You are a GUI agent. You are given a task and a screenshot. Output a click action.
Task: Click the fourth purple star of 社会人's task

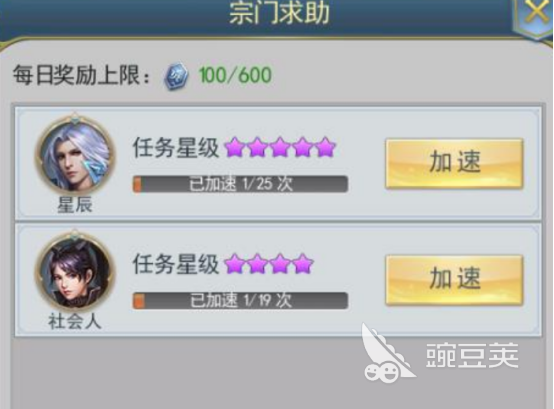303,264
